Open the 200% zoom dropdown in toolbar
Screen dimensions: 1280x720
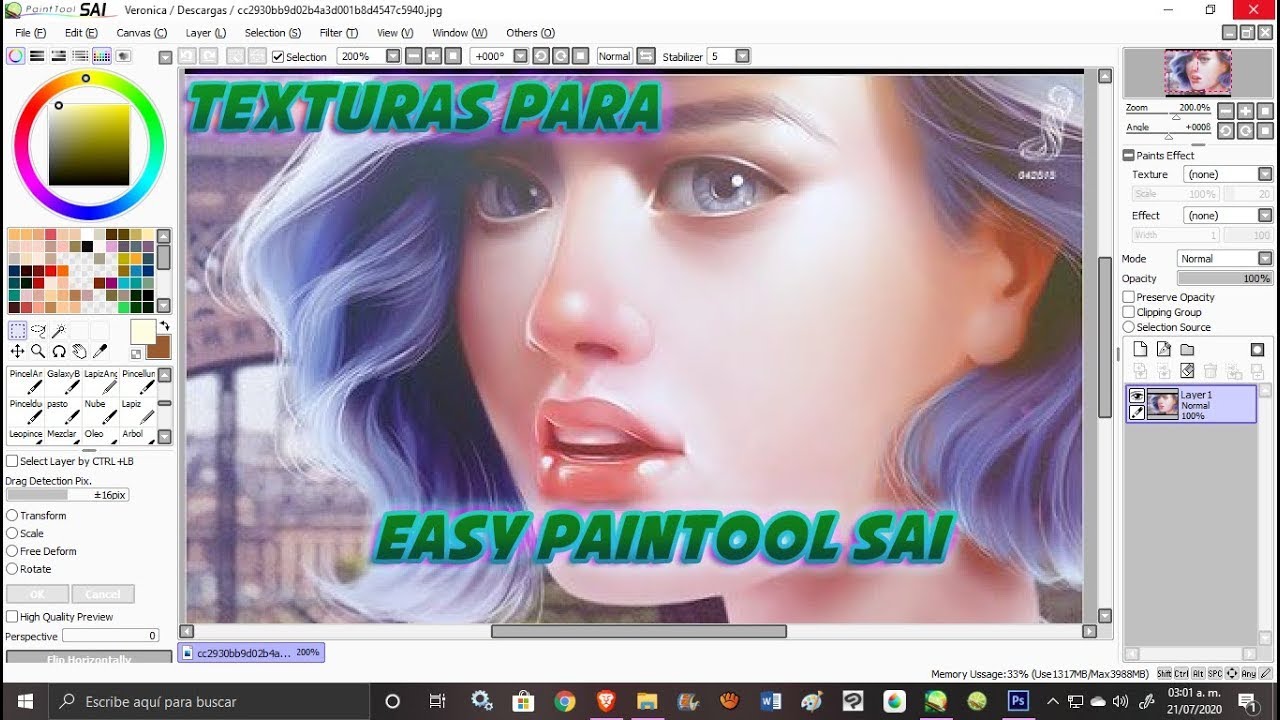(393, 56)
